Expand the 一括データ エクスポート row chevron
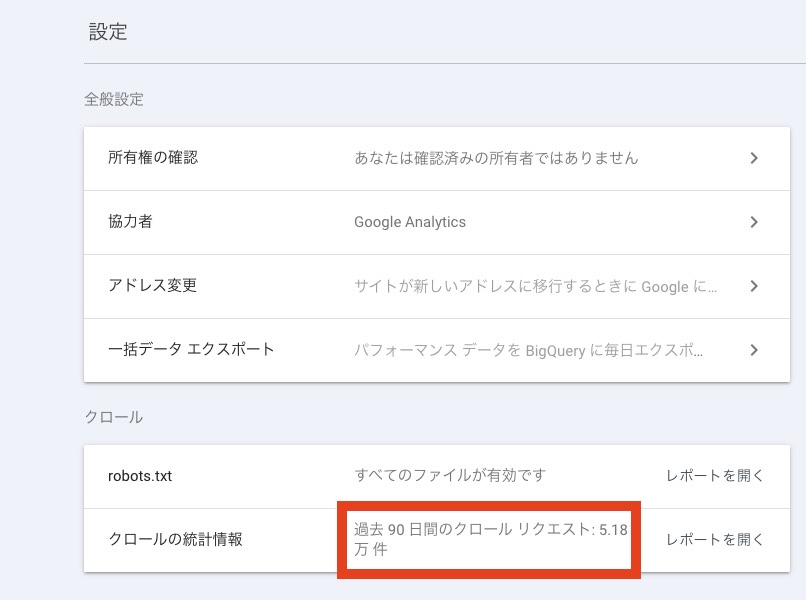The image size is (806, 600). 755,350
